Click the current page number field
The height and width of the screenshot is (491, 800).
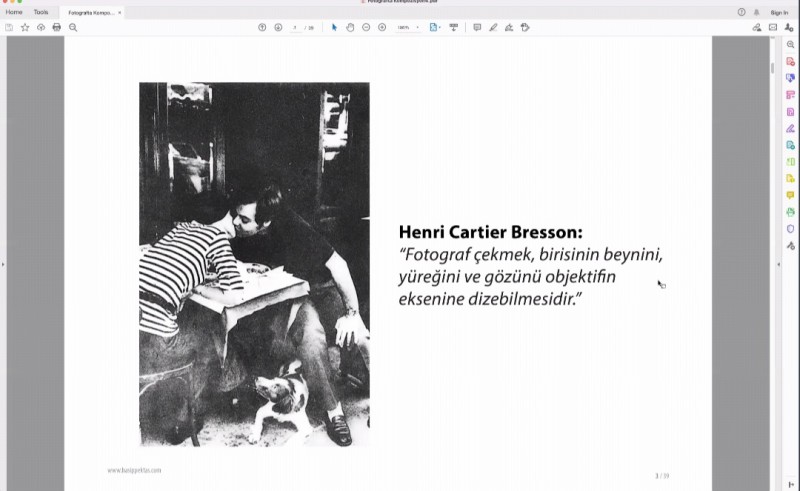click(x=297, y=27)
